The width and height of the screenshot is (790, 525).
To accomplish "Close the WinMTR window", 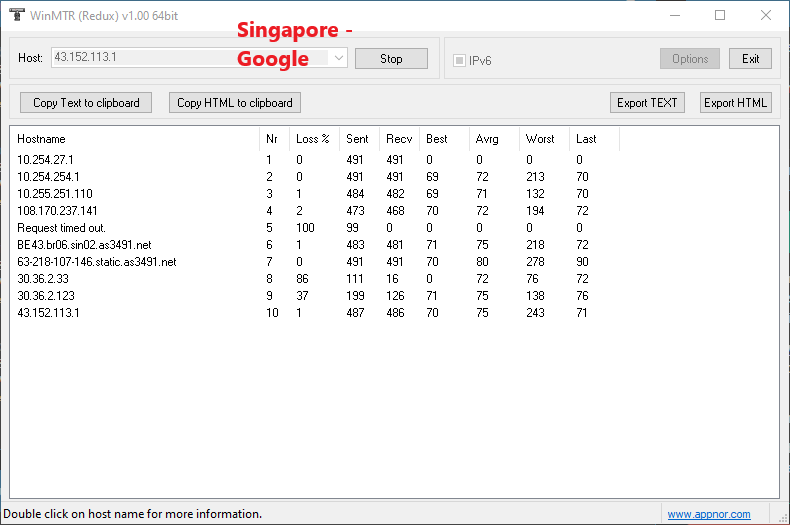I will (766, 16).
